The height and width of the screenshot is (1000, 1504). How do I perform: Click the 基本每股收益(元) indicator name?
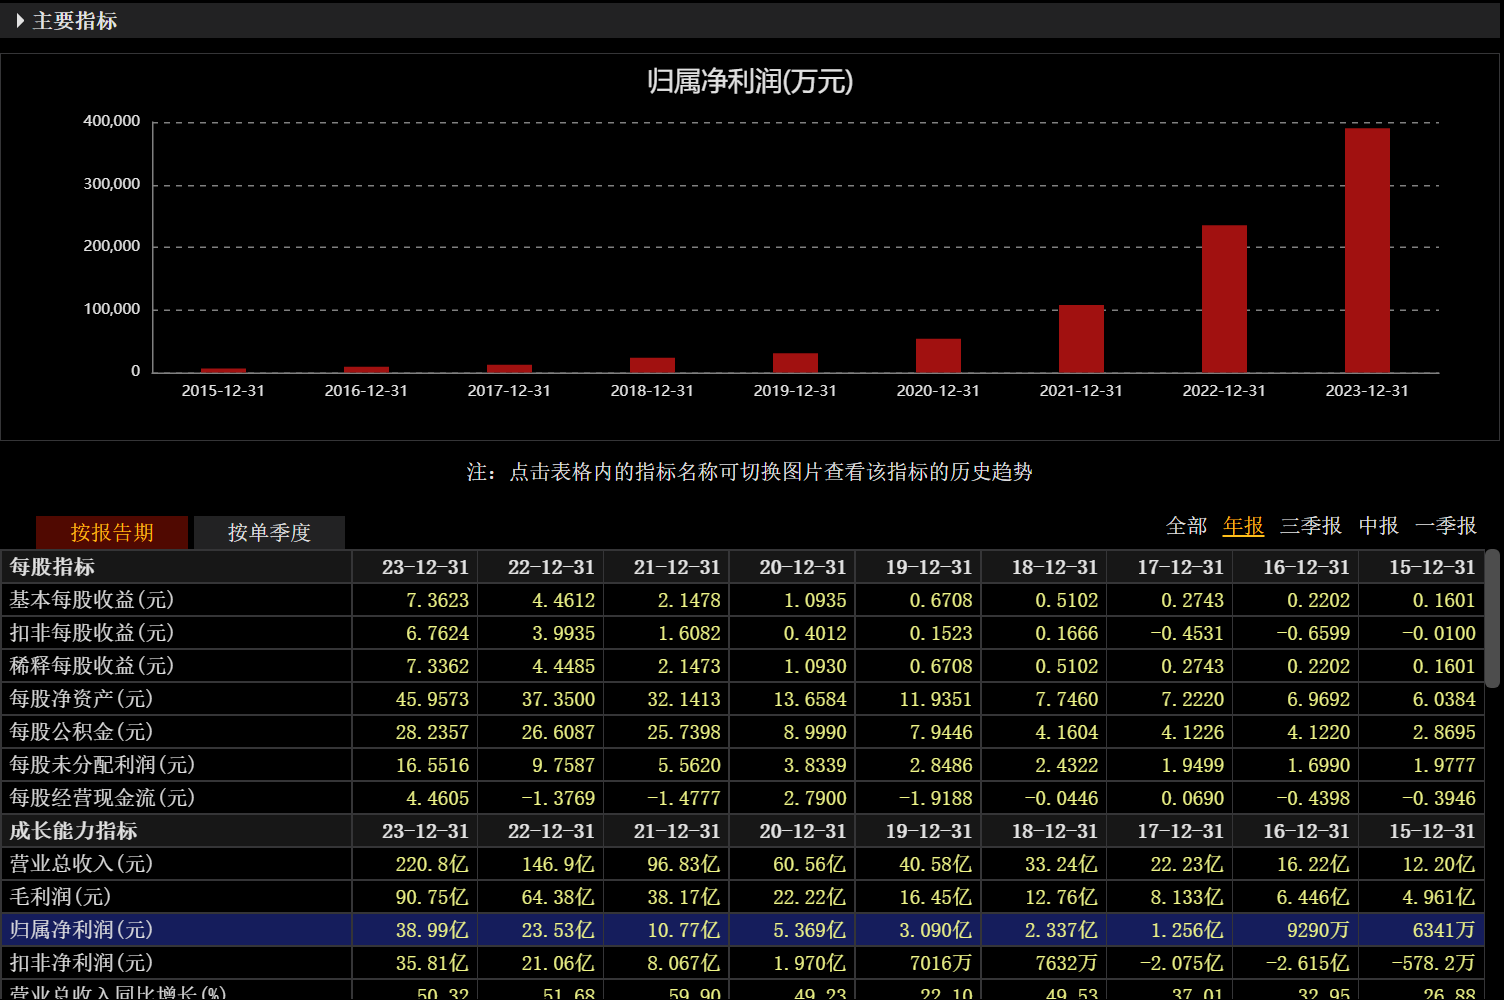92,600
